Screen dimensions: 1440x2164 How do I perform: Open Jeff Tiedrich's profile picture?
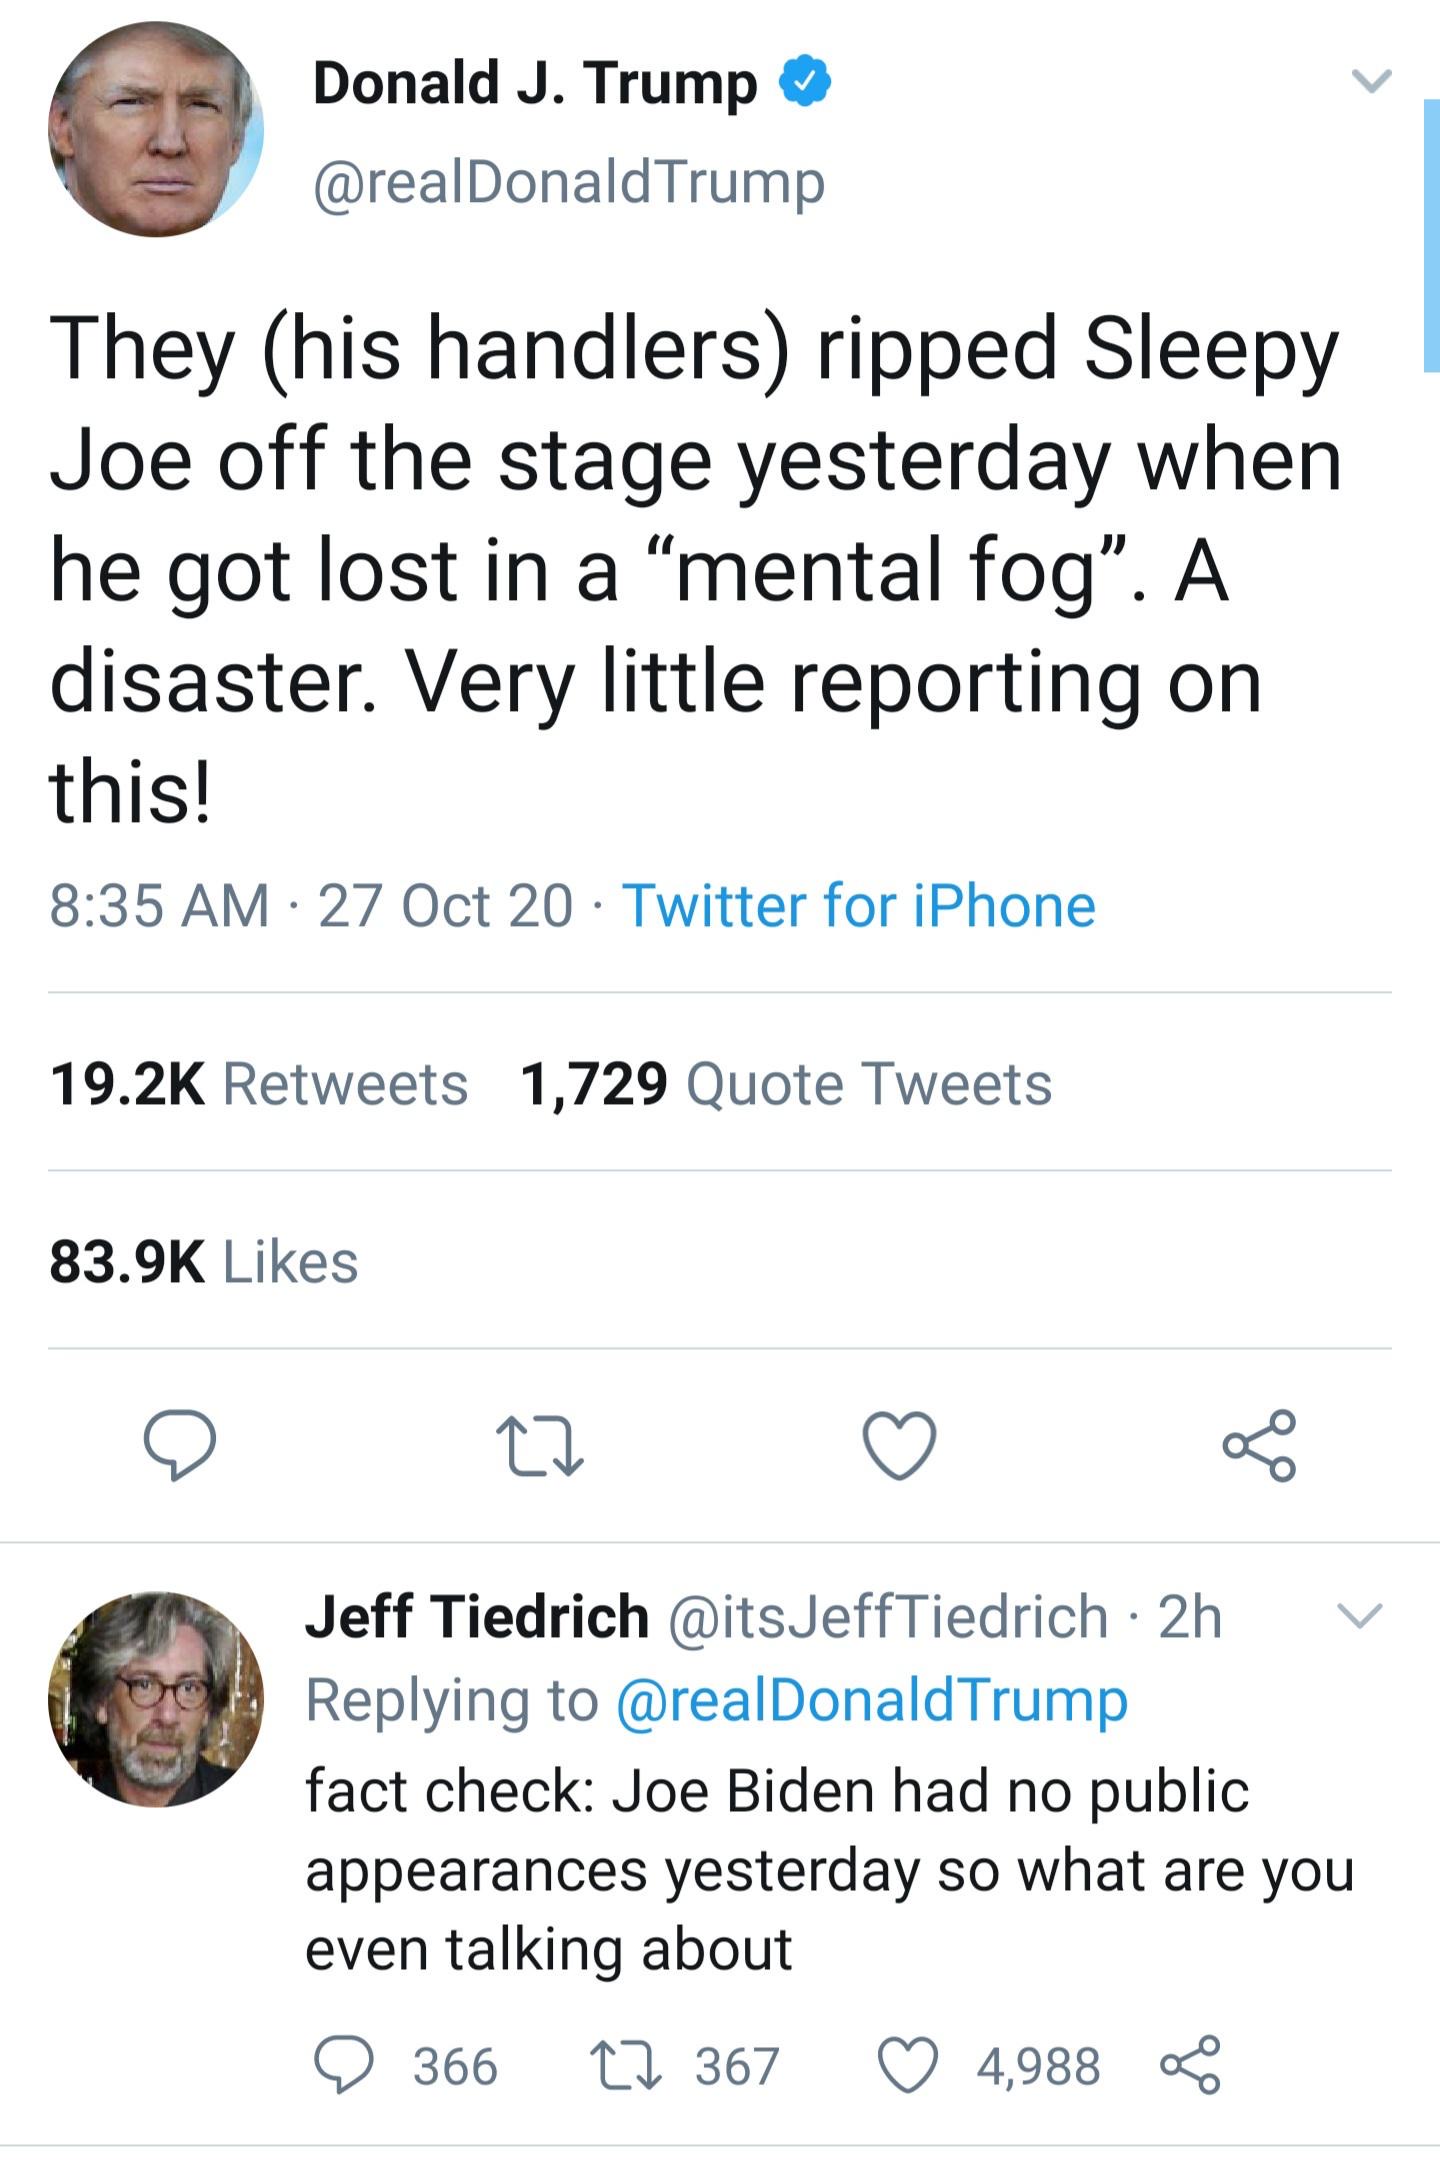point(156,1699)
